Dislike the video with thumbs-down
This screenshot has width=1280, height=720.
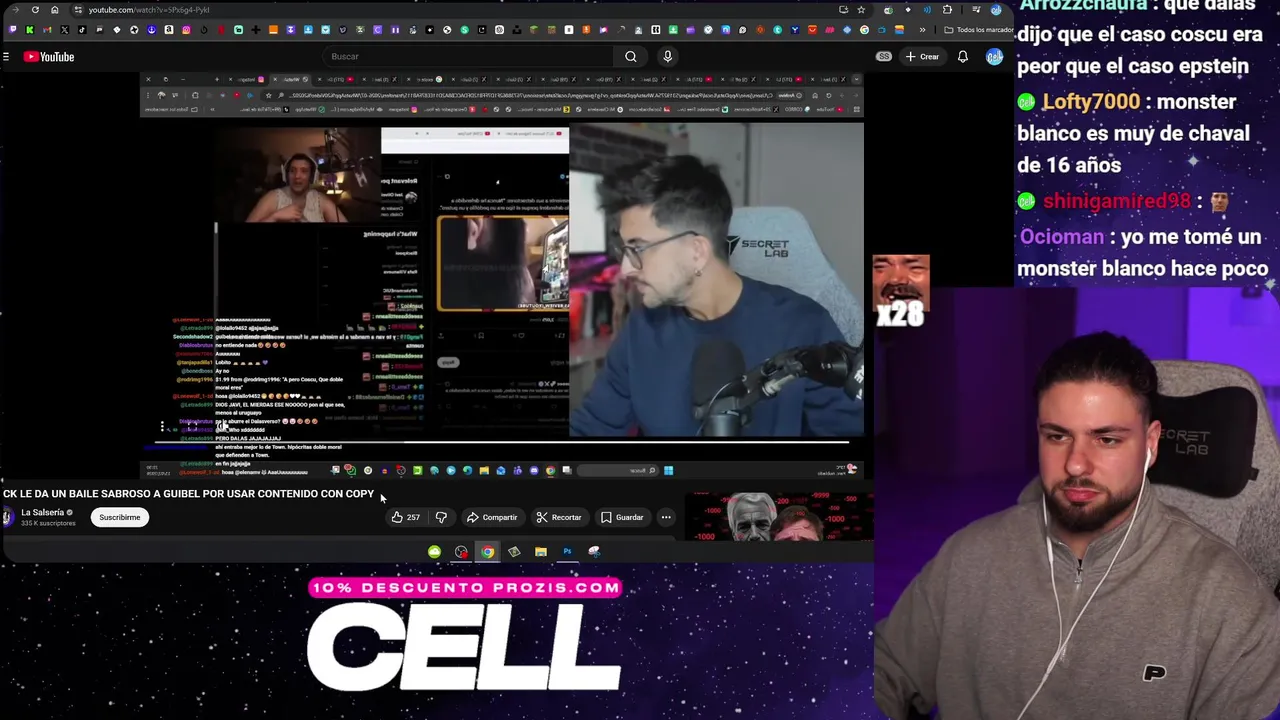(441, 518)
